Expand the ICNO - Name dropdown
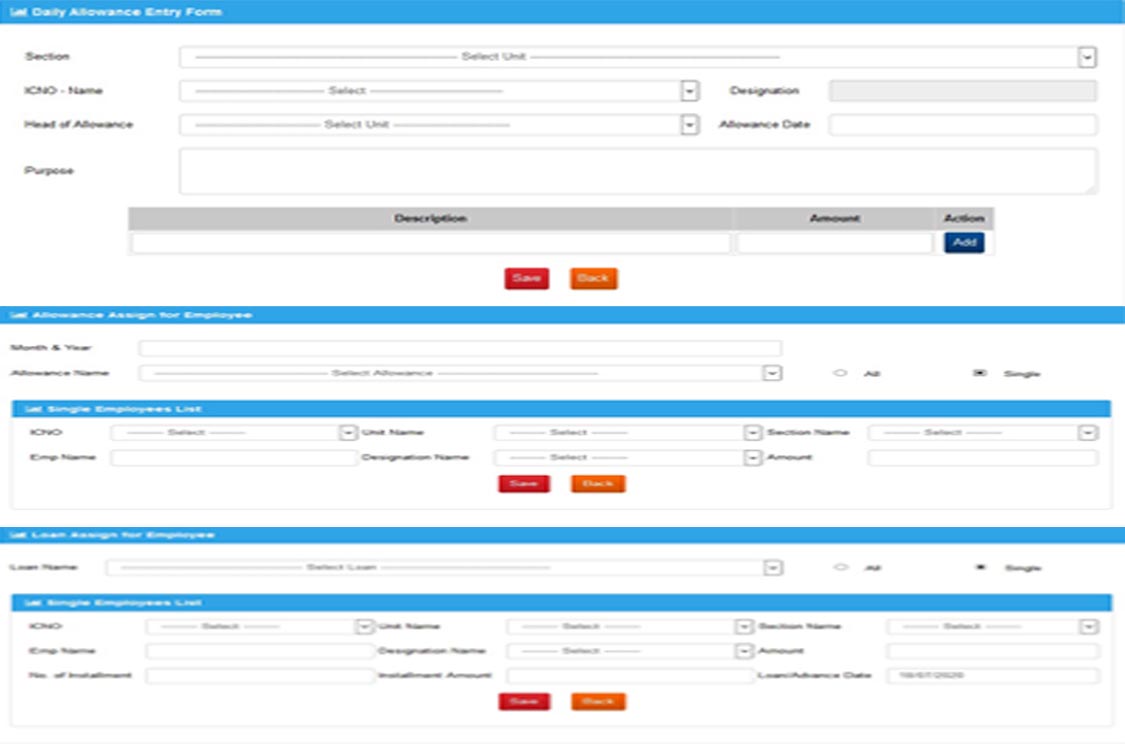This screenshot has width=1125, height=744. (x=438, y=91)
